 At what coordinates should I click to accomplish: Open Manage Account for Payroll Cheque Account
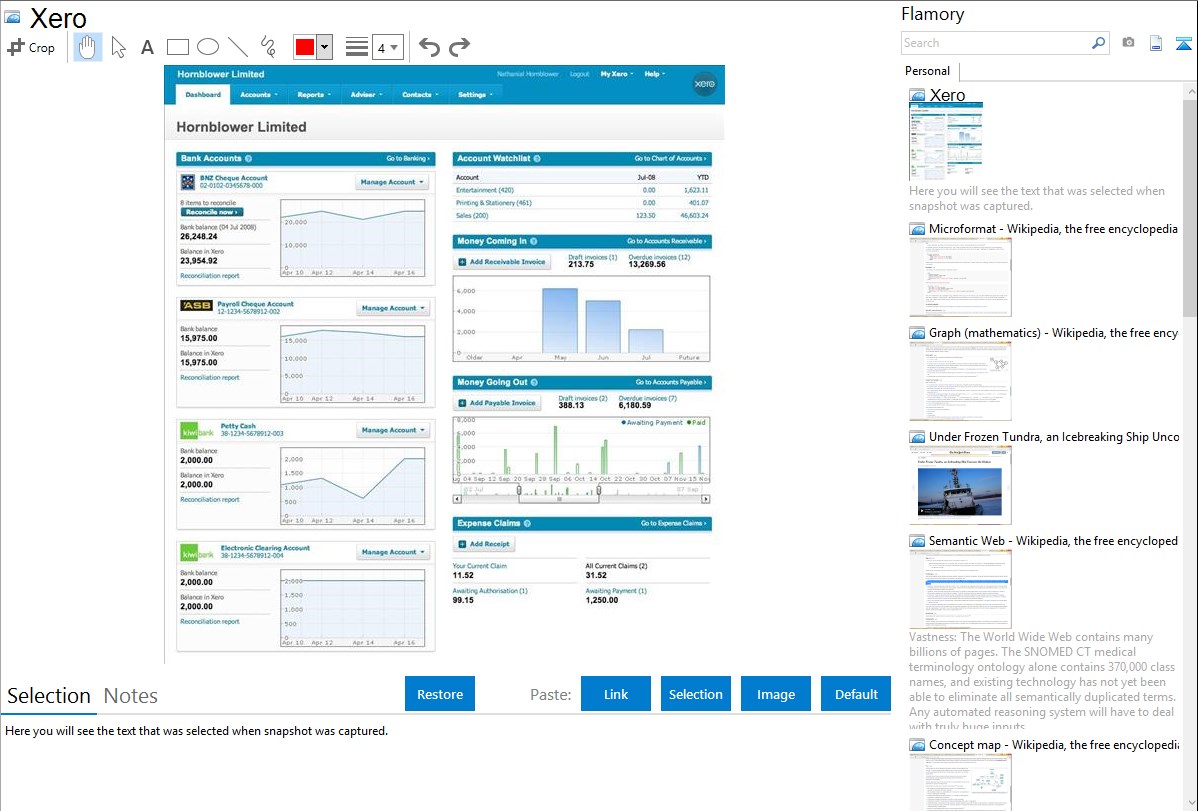coord(393,308)
